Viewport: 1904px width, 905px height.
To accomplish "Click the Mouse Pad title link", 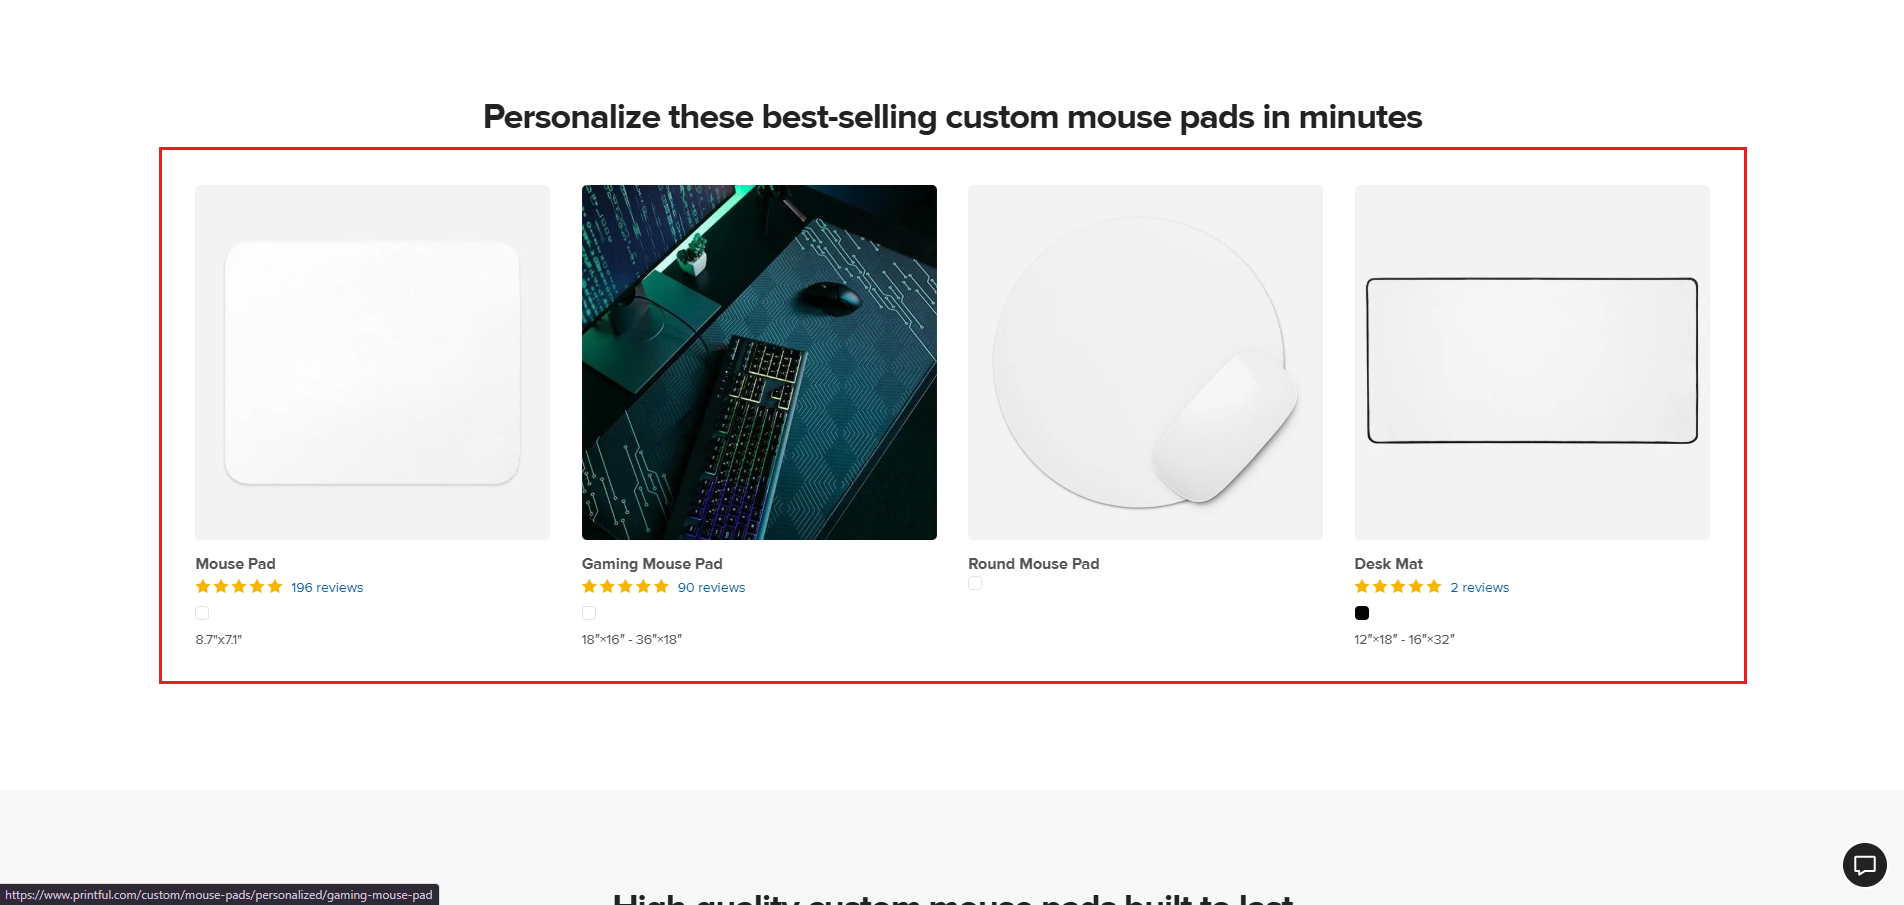I will pyautogui.click(x=235, y=564).
